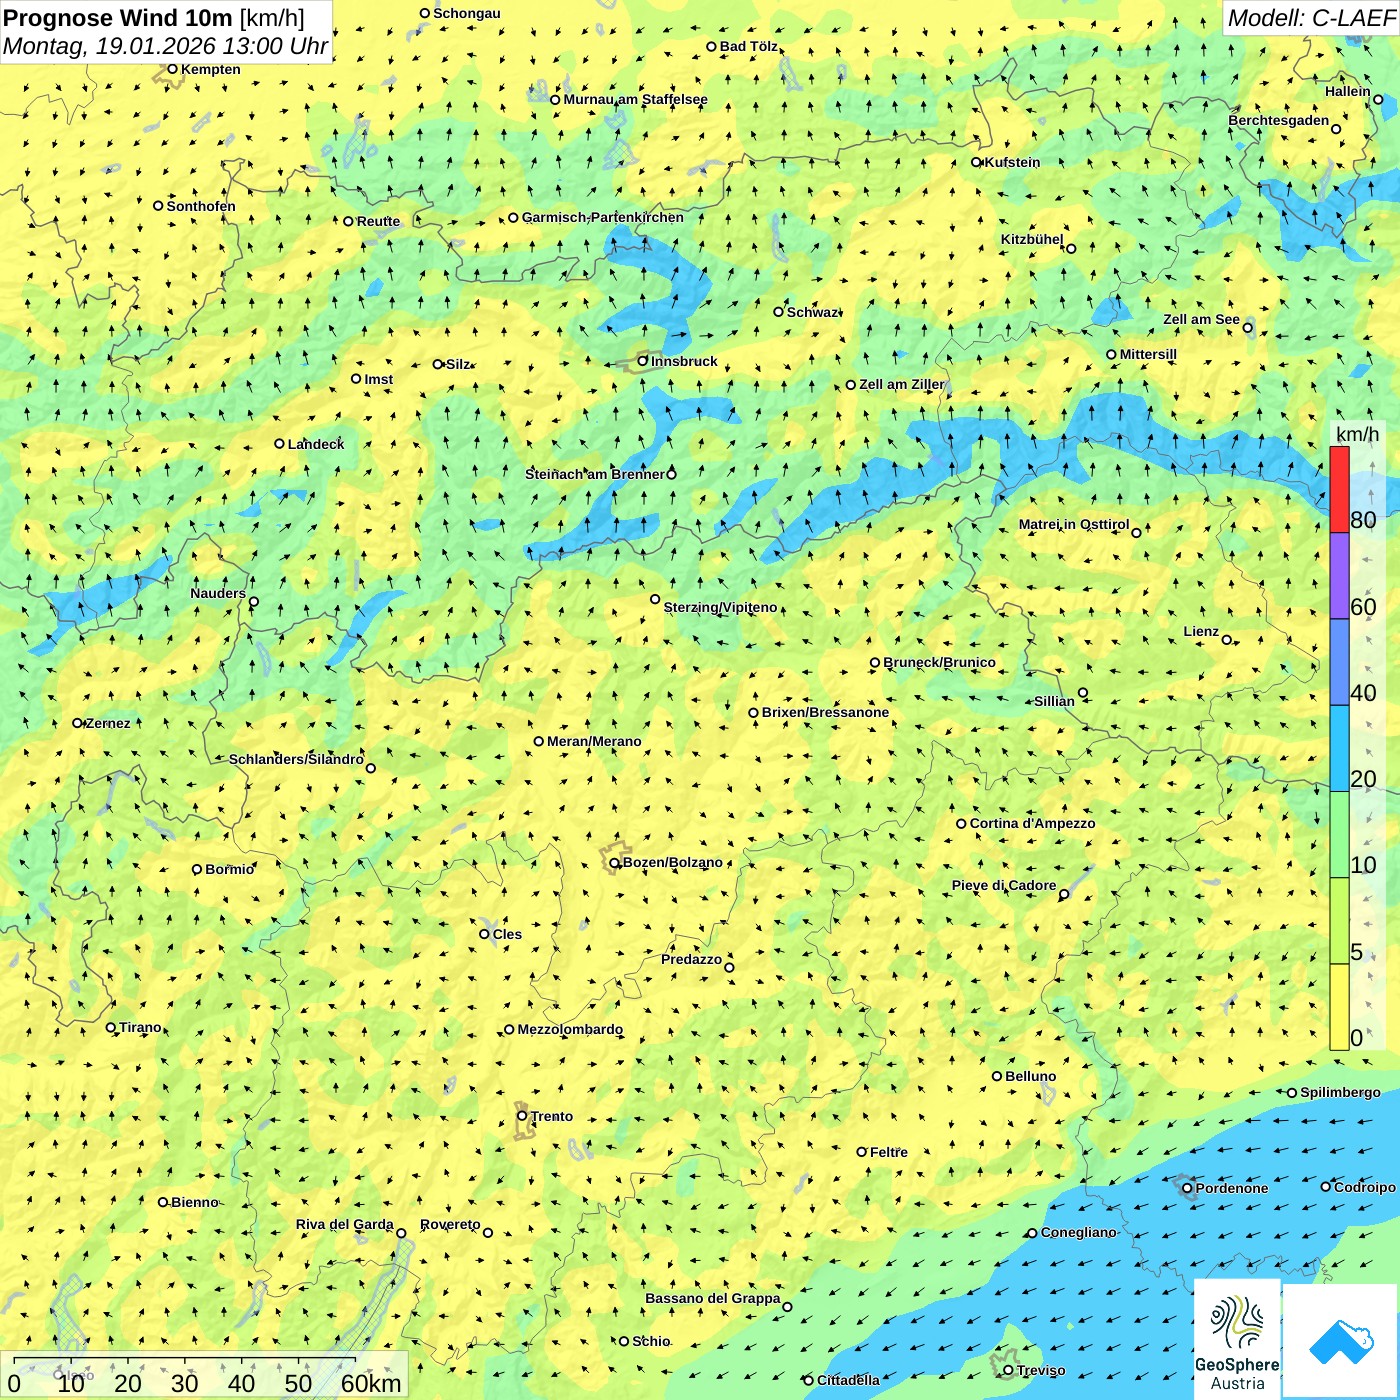
Task: Click the '60km' scale bar label
Action: (371, 1384)
